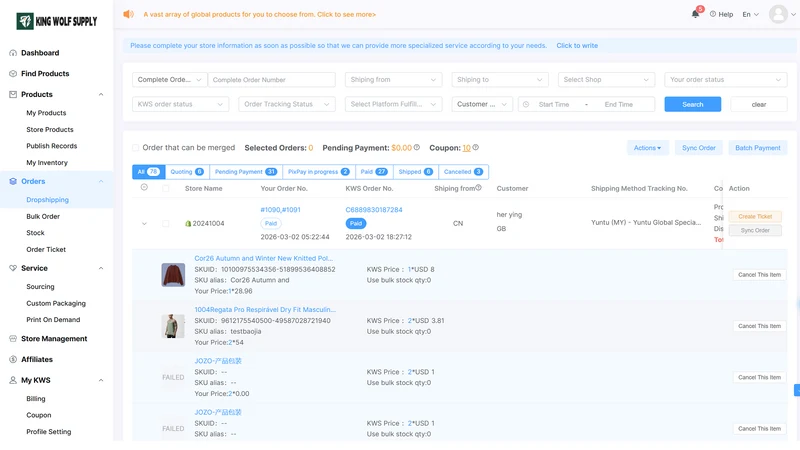800x450 pixels.
Task: Switch to the PixPay in progress tab
Action: (318, 172)
